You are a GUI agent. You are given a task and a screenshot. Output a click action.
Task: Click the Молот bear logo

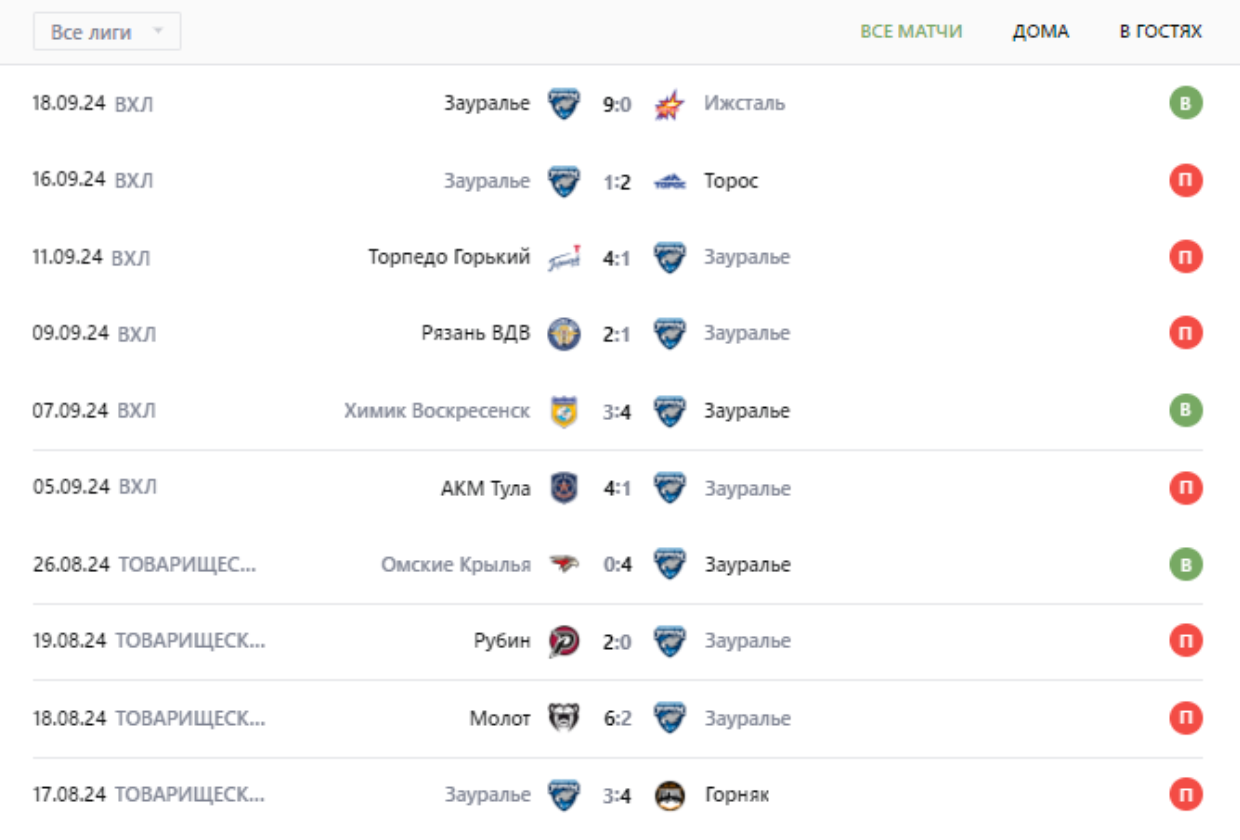coord(564,718)
